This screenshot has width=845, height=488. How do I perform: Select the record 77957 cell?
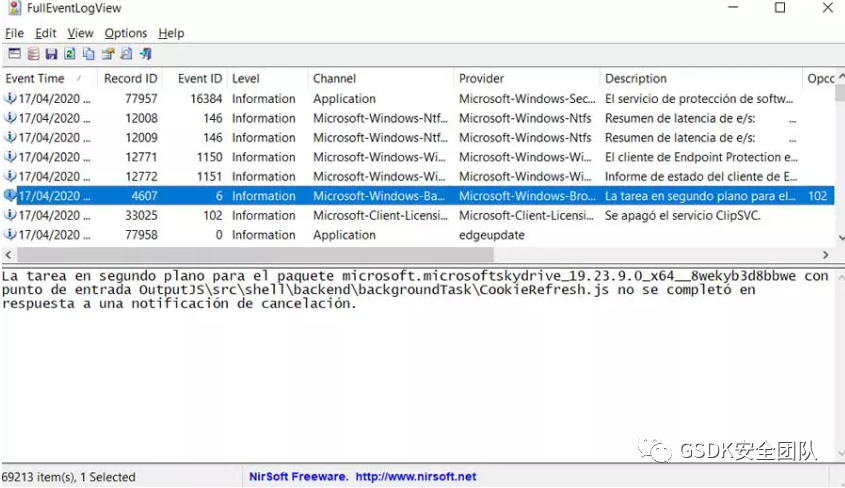[x=141, y=99]
